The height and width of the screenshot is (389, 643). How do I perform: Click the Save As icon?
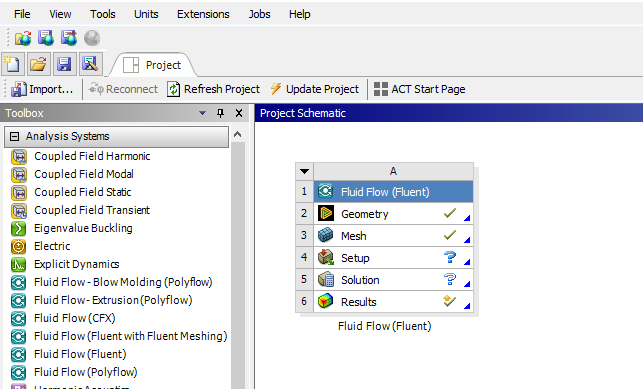point(90,64)
